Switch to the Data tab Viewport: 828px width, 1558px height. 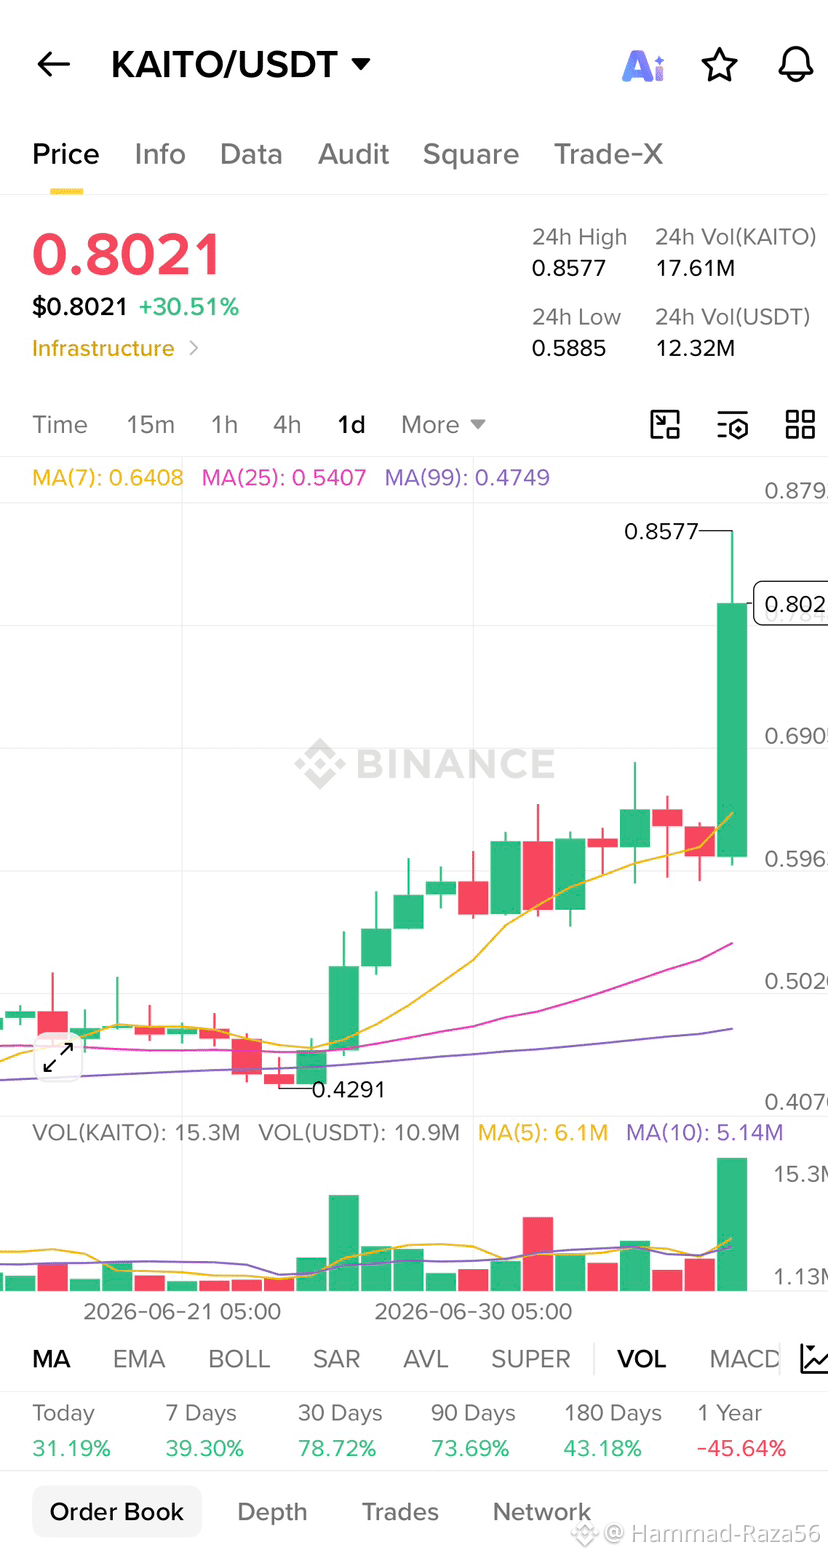point(251,154)
